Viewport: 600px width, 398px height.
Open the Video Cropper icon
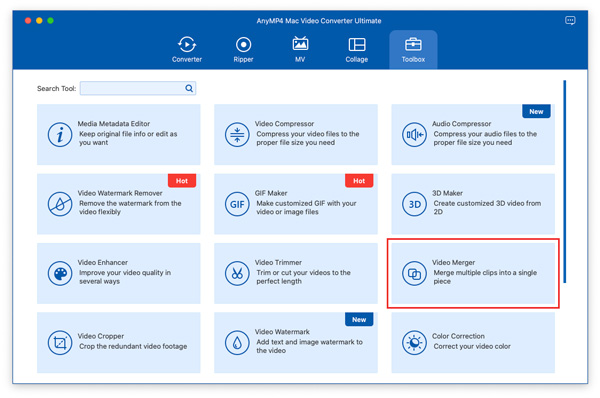coord(60,343)
